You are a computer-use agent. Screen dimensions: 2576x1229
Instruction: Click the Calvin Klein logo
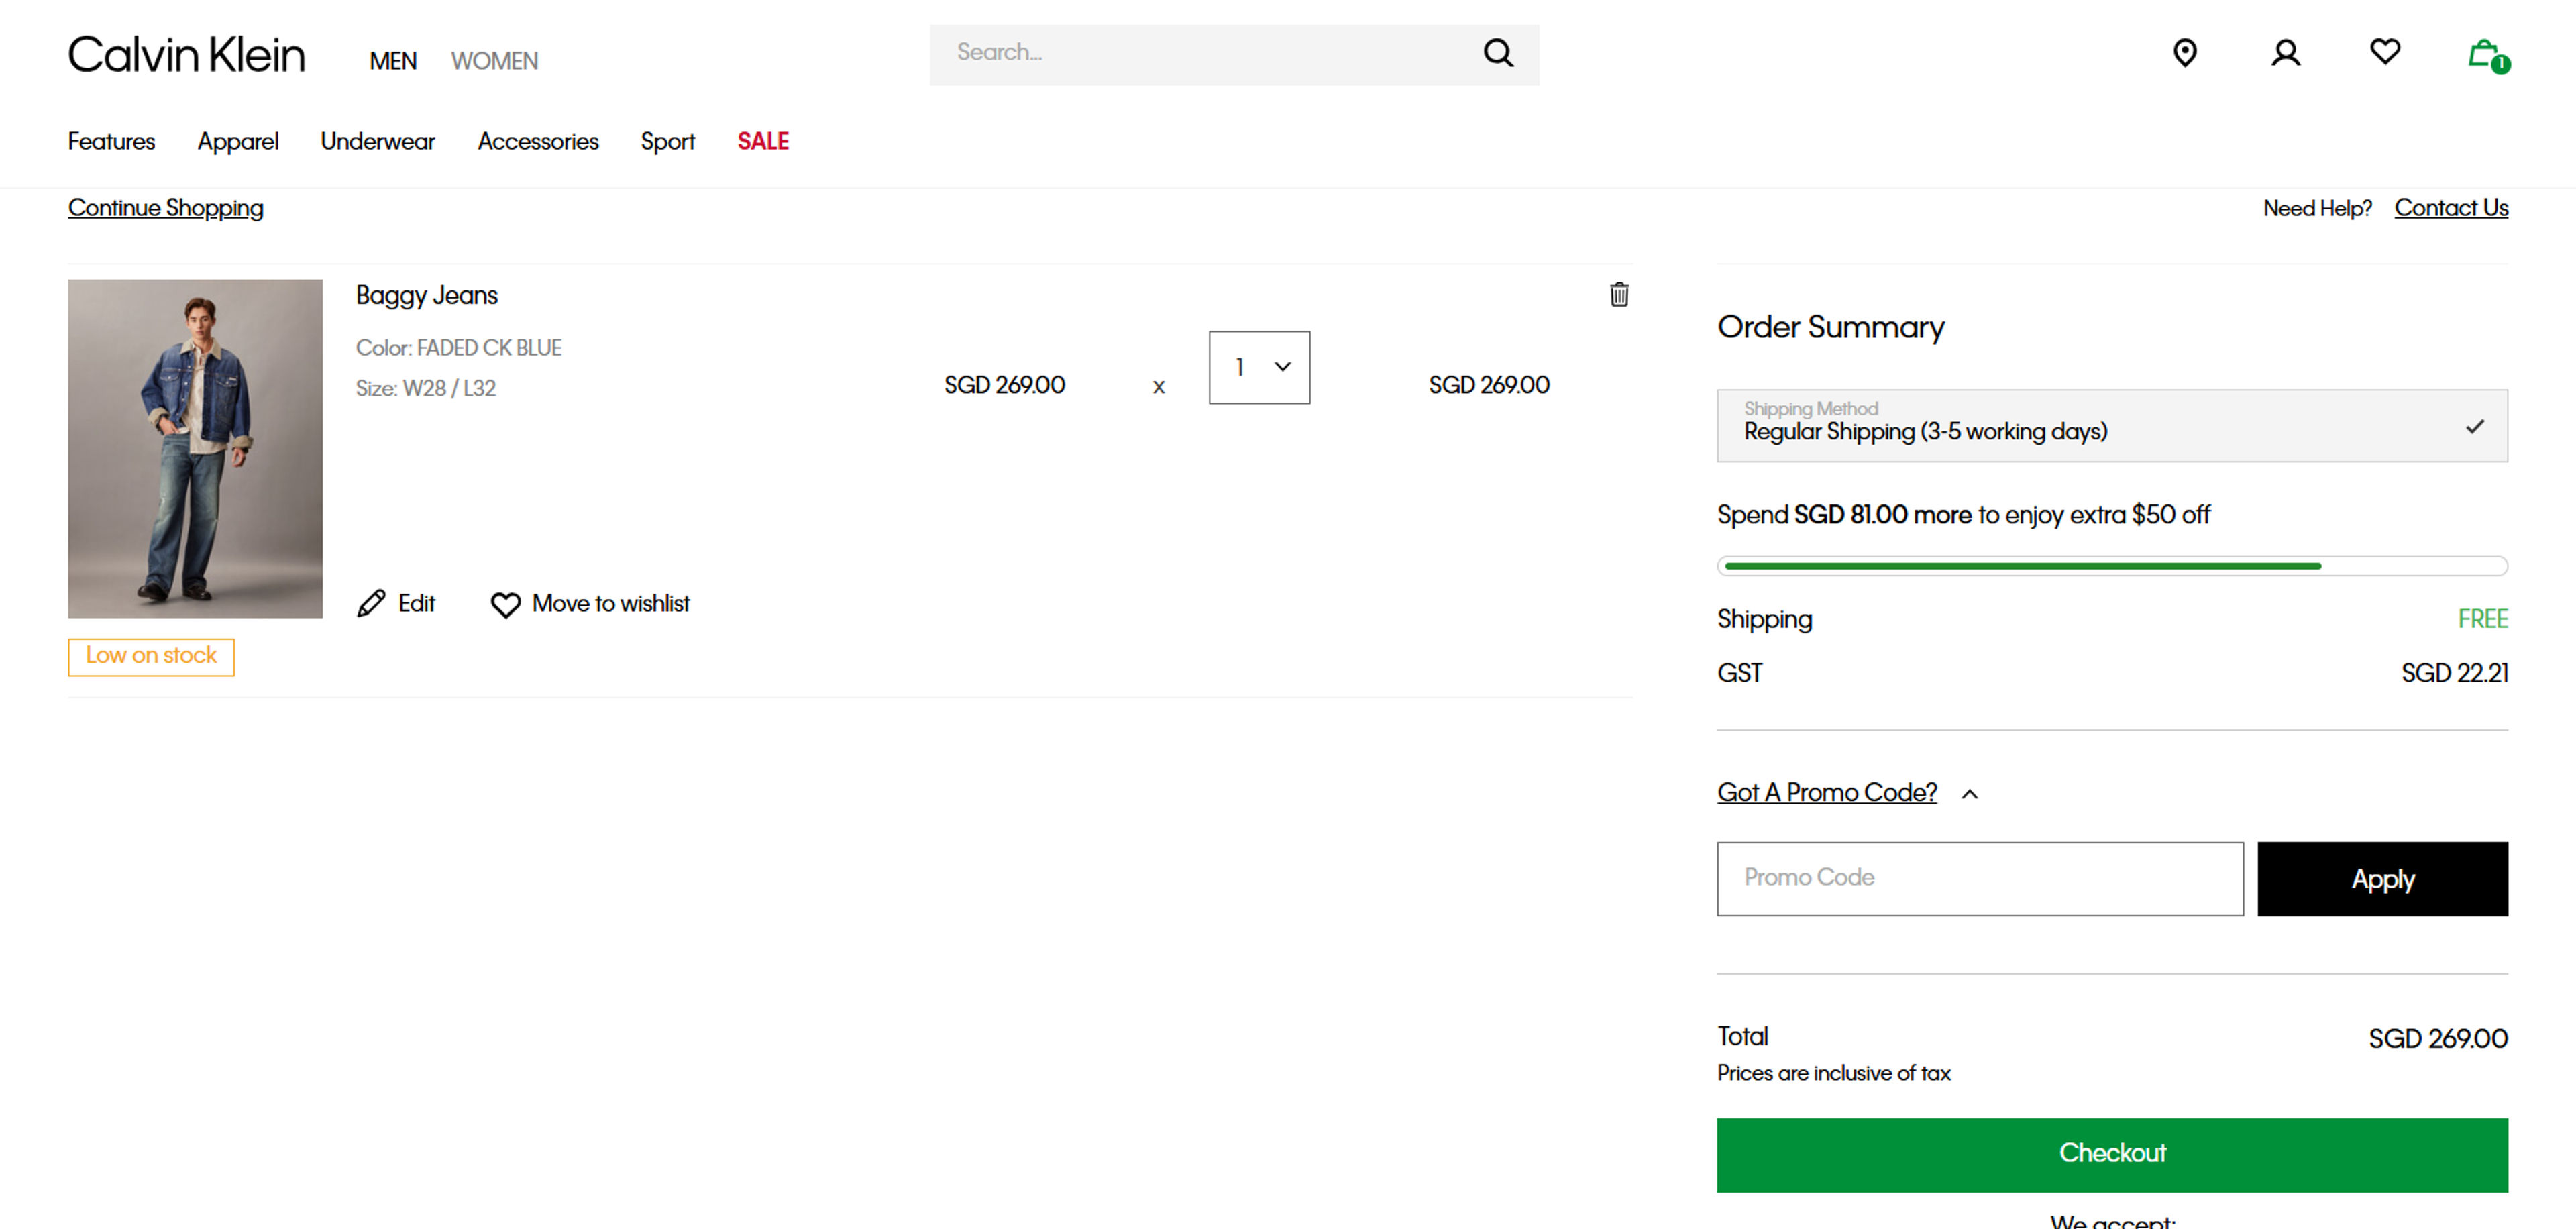coord(186,55)
